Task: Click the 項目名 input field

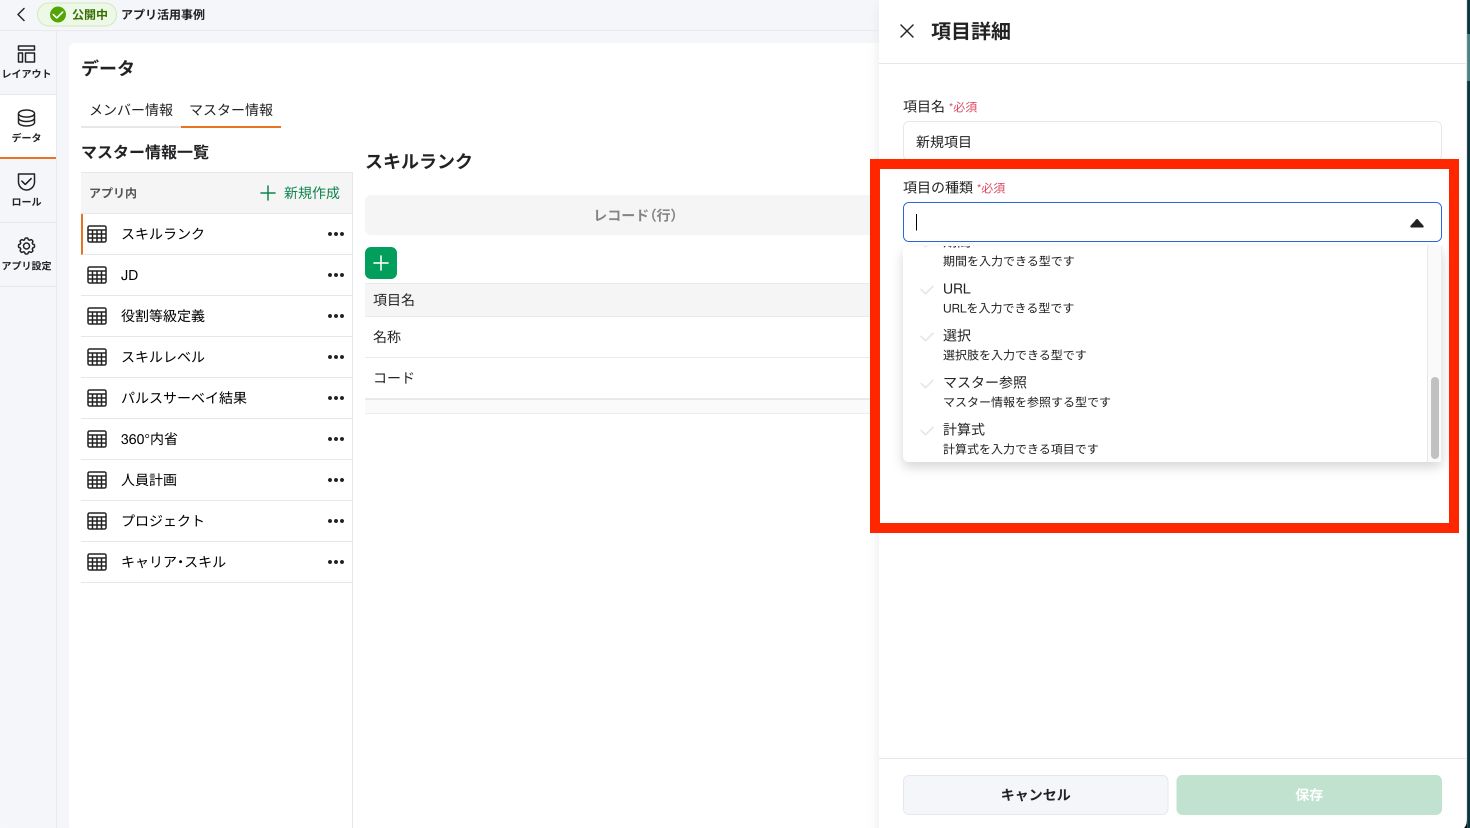Action: point(1170,141)
